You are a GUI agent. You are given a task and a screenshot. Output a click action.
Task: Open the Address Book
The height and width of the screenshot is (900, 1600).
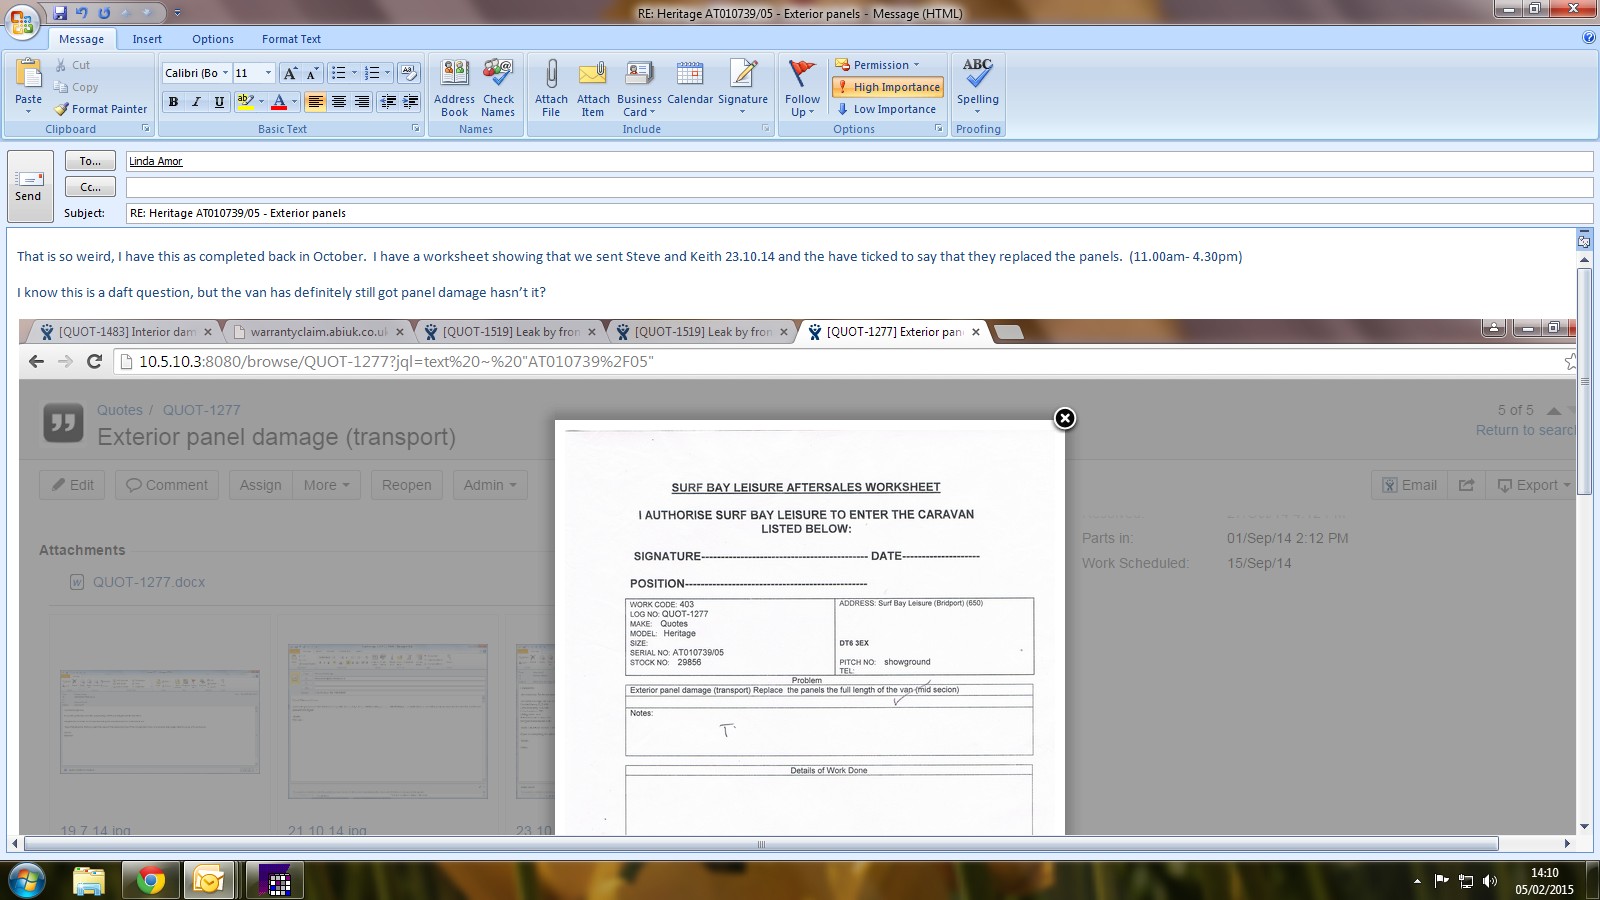tap(454, 75)
